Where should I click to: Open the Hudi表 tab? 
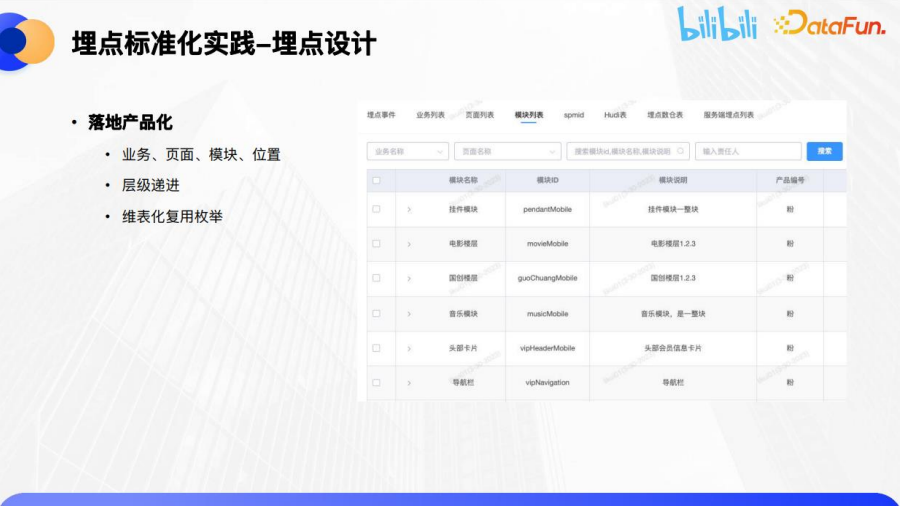615,115
